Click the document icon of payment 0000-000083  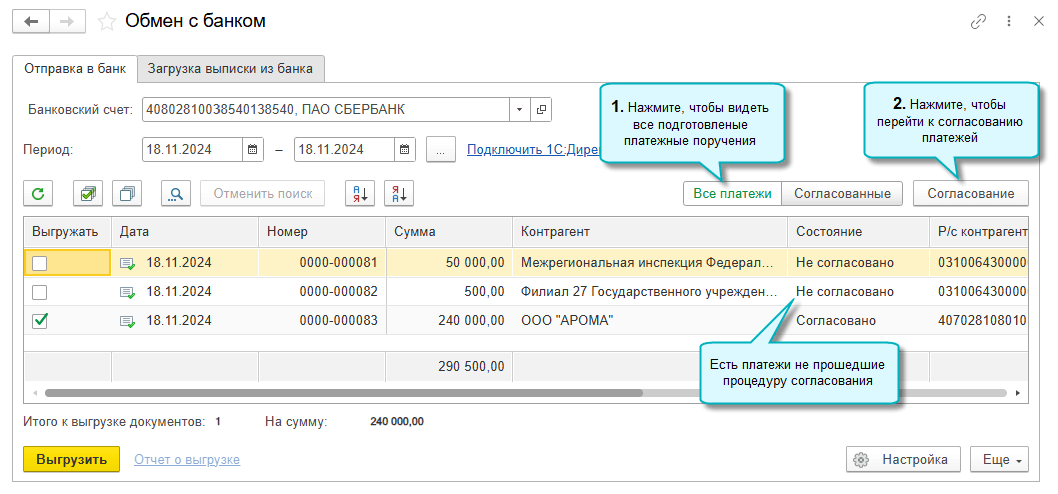[128, 321]
